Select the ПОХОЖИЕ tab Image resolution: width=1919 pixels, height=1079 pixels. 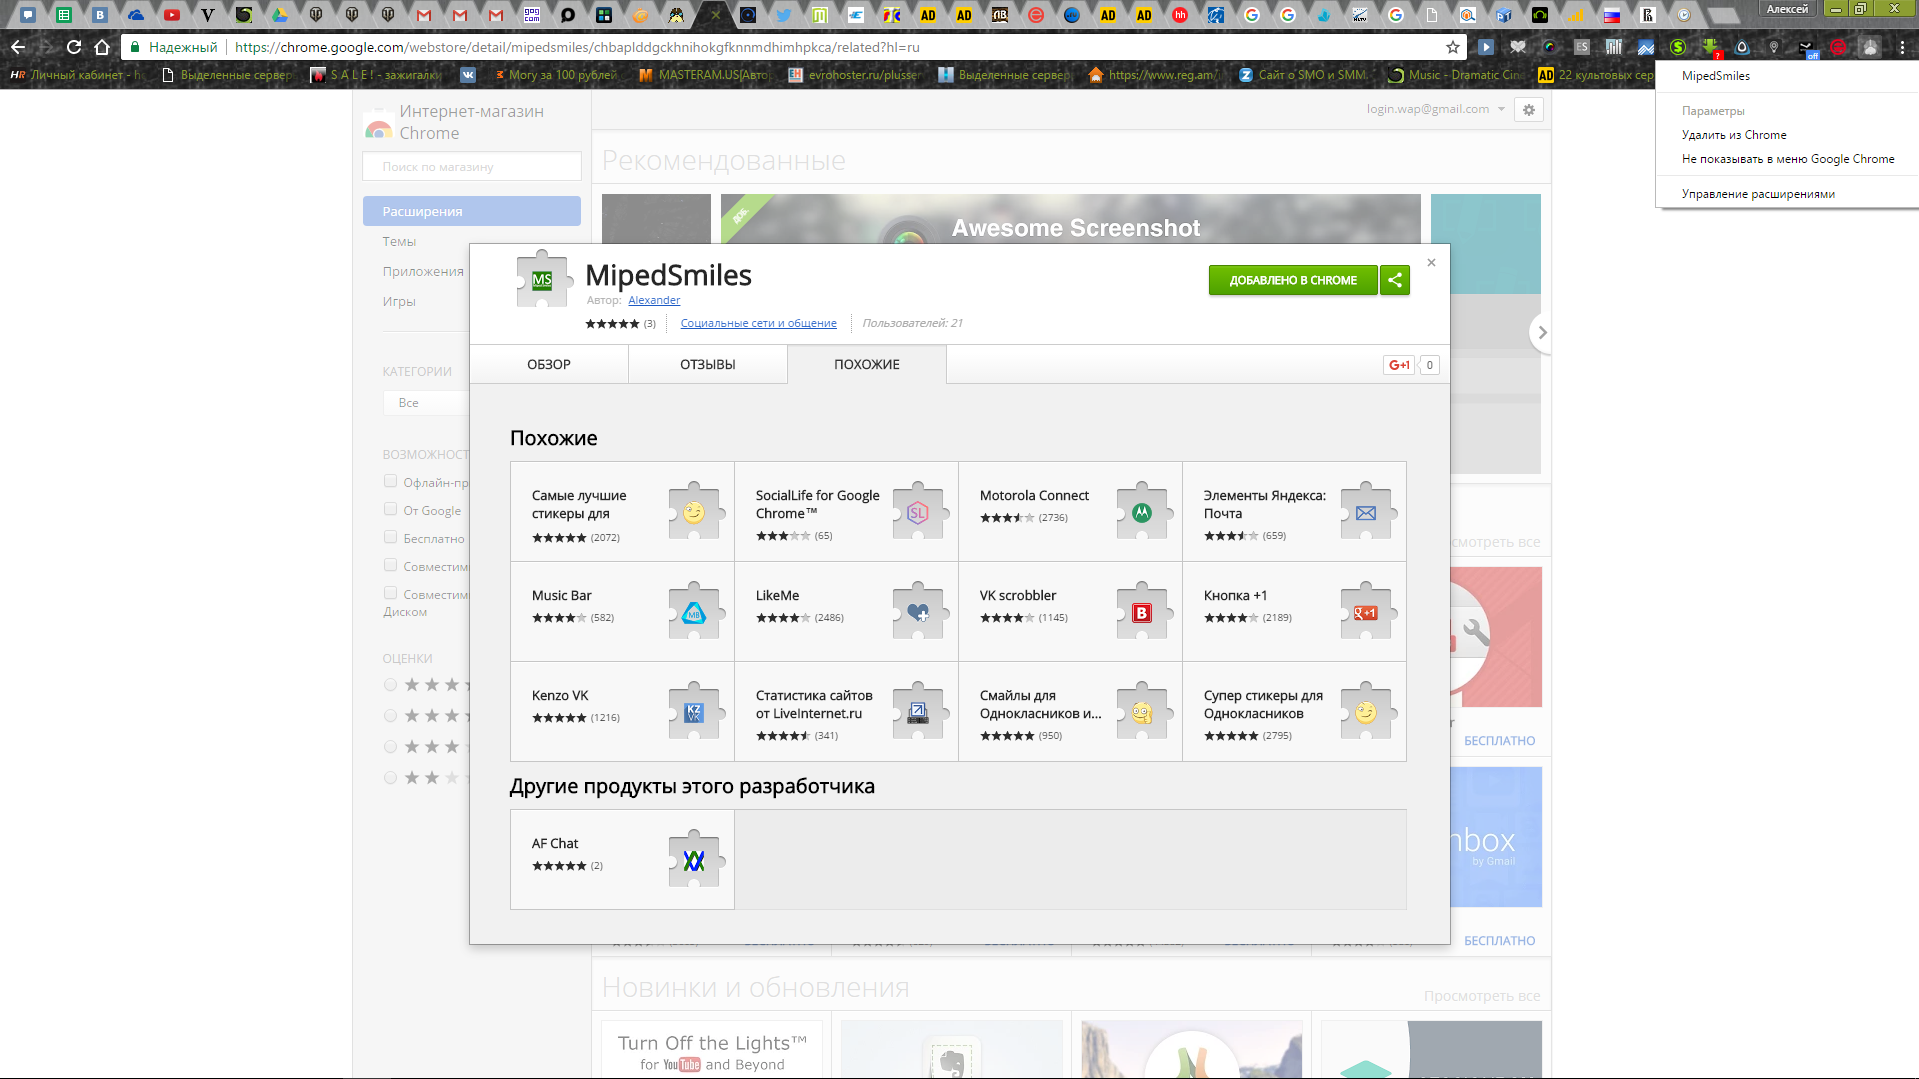867,364
